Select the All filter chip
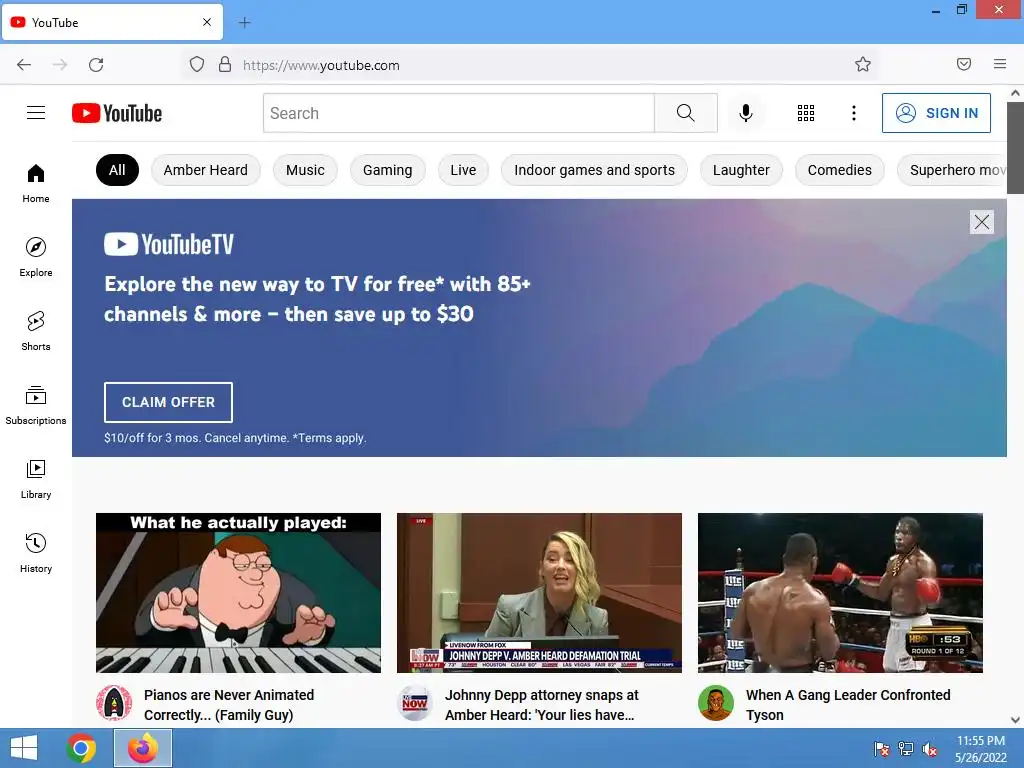 pos(117,170)
